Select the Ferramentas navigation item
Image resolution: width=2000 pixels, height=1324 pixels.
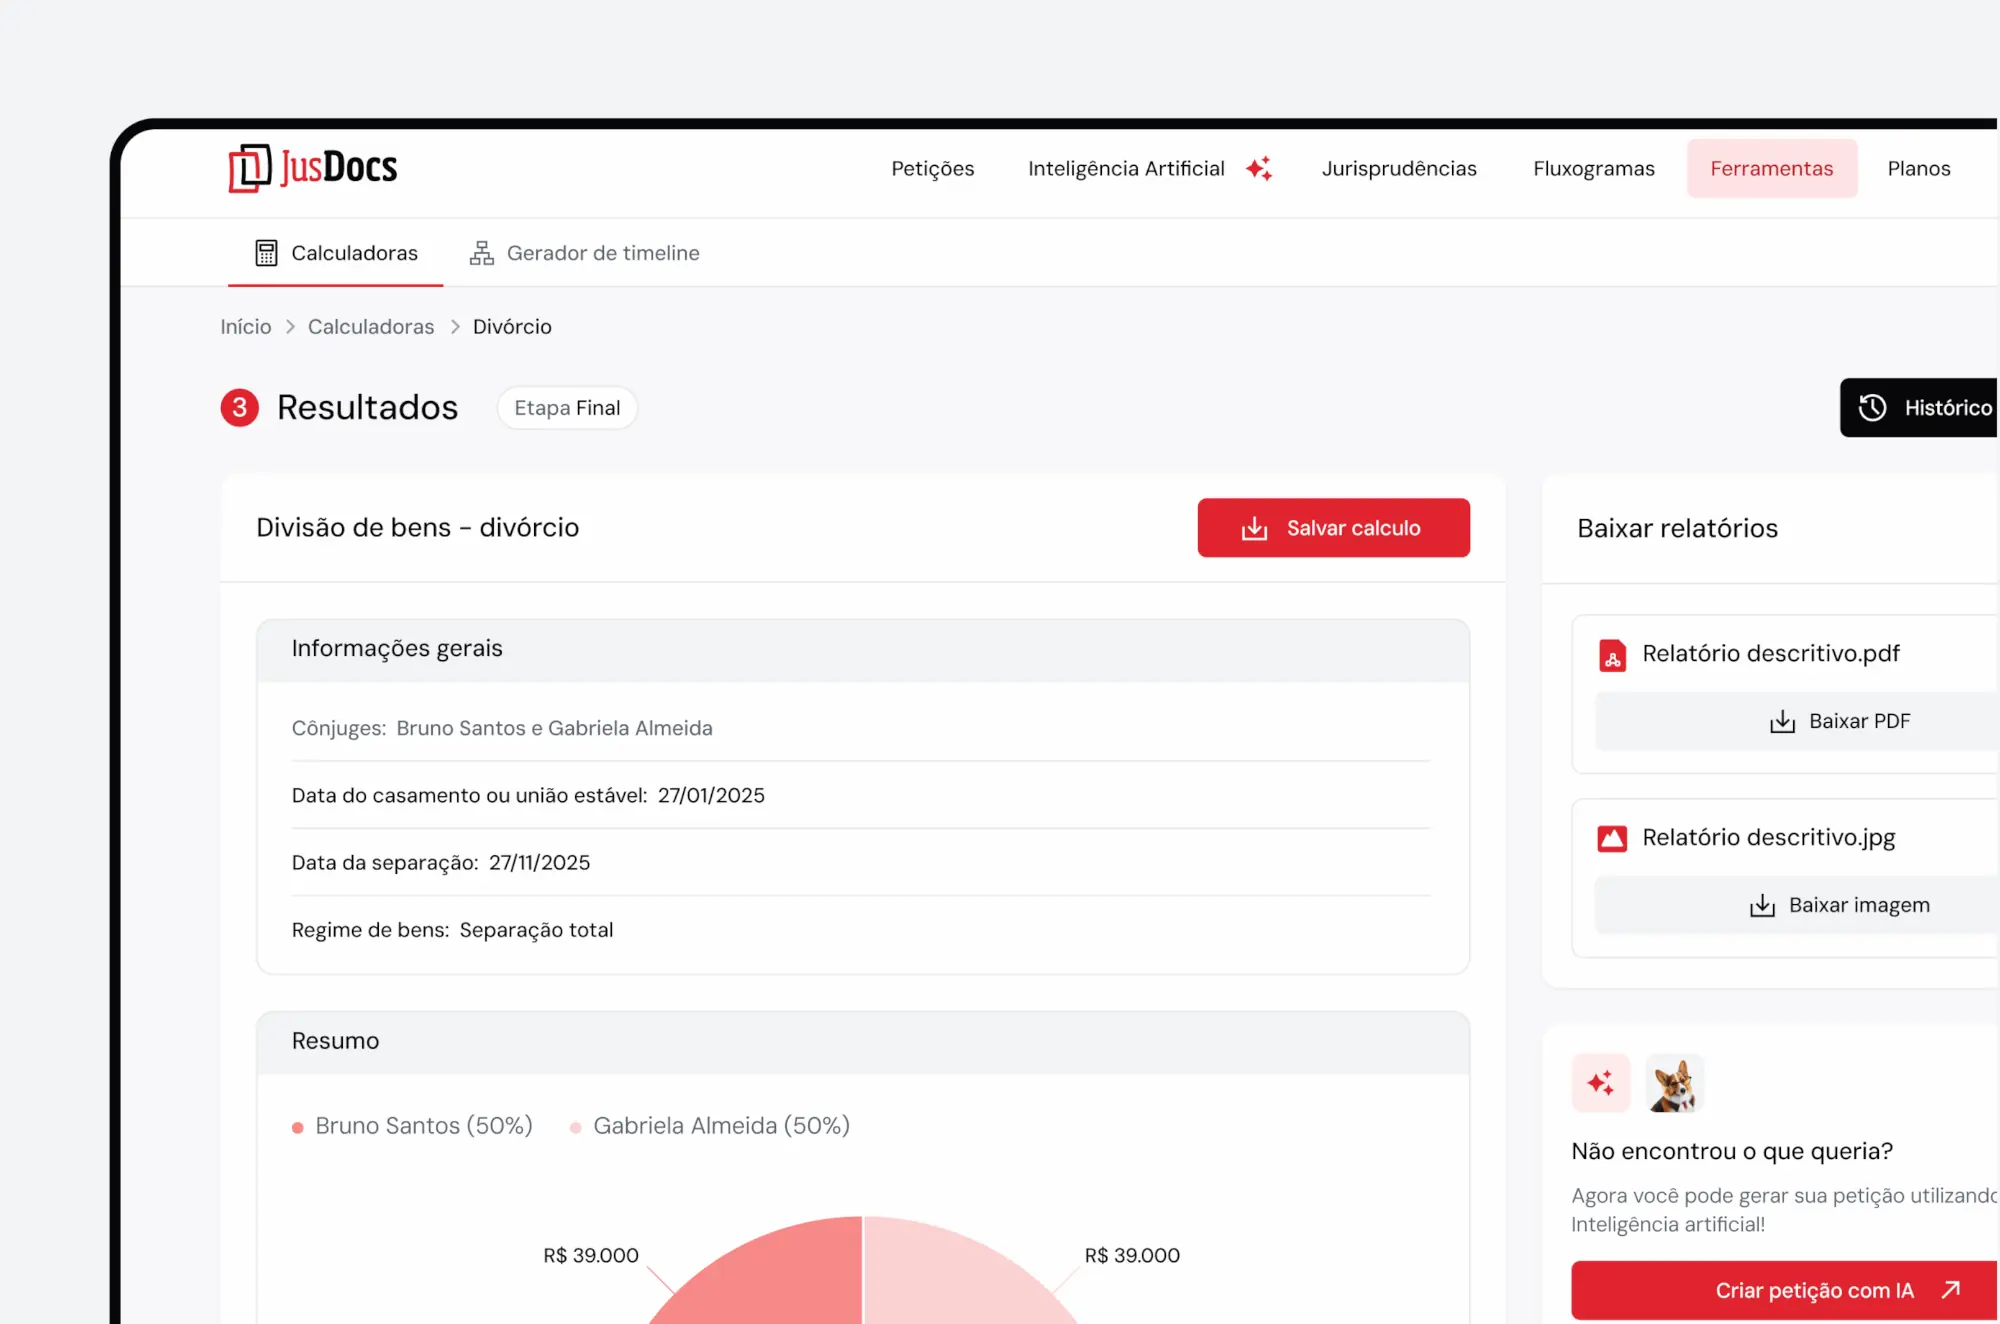click(x=1772, y=168)
